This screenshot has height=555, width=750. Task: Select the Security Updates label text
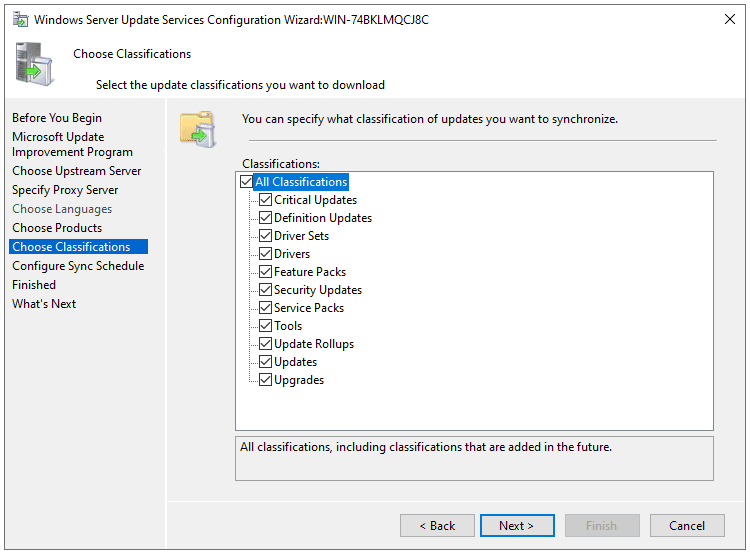[x=318, y=290]
